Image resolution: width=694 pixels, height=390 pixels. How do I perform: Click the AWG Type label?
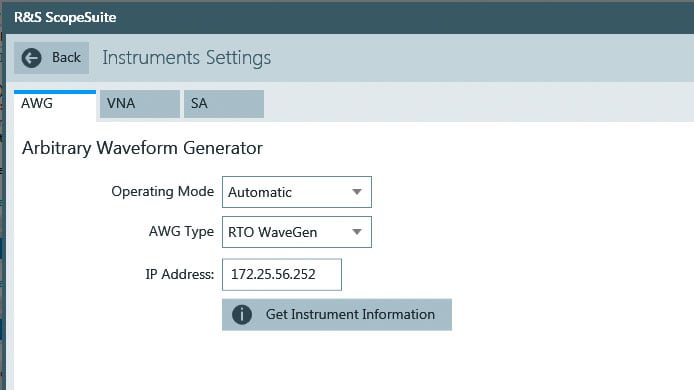181,232
